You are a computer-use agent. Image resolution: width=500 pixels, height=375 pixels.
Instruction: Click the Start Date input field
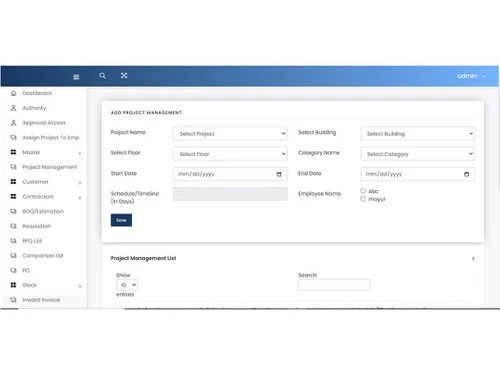pyautogui.click(x=230, y=174)
